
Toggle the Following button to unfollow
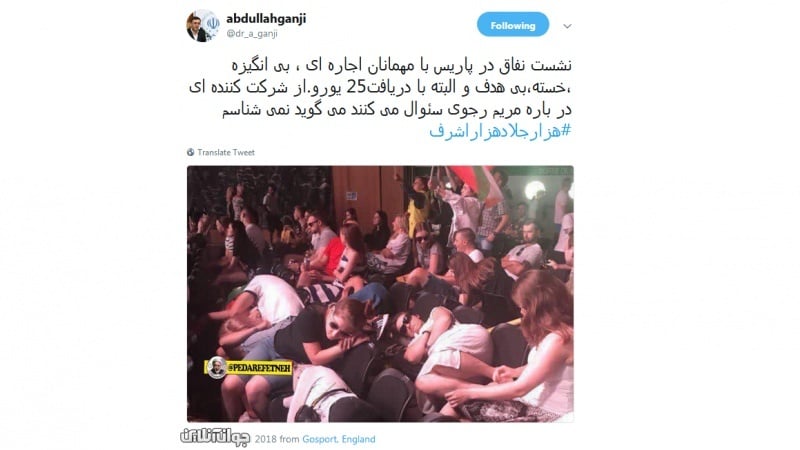pyautogui.click(x=513, y=25)
